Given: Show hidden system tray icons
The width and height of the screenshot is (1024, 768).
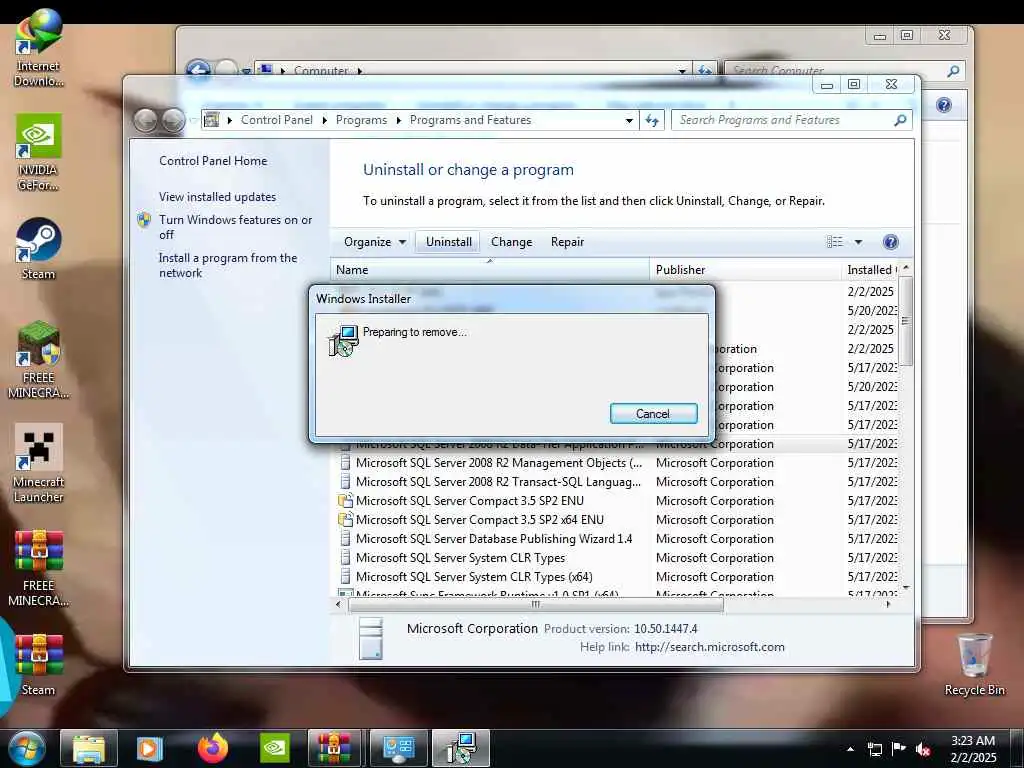Looking at the screenshot, I should 850,749.
